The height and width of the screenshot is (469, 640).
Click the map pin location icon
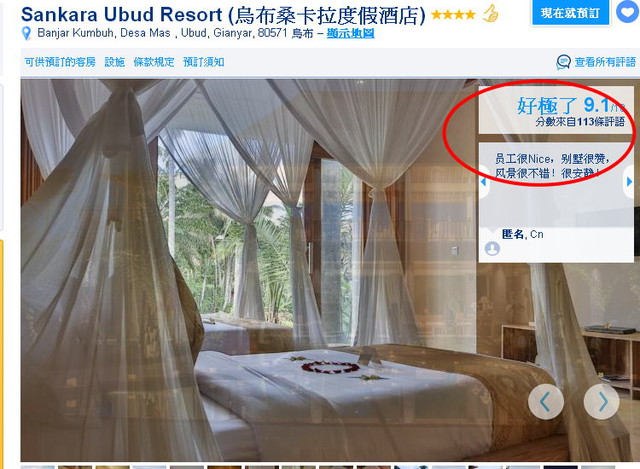(26, 33)
